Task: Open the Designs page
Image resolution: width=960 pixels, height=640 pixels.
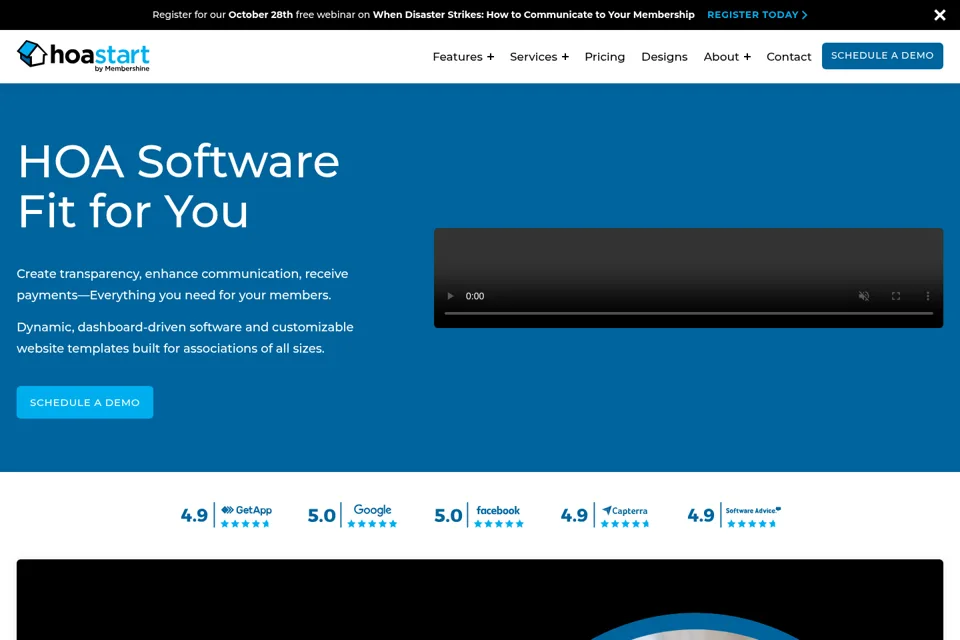Action: pos(664,56)
